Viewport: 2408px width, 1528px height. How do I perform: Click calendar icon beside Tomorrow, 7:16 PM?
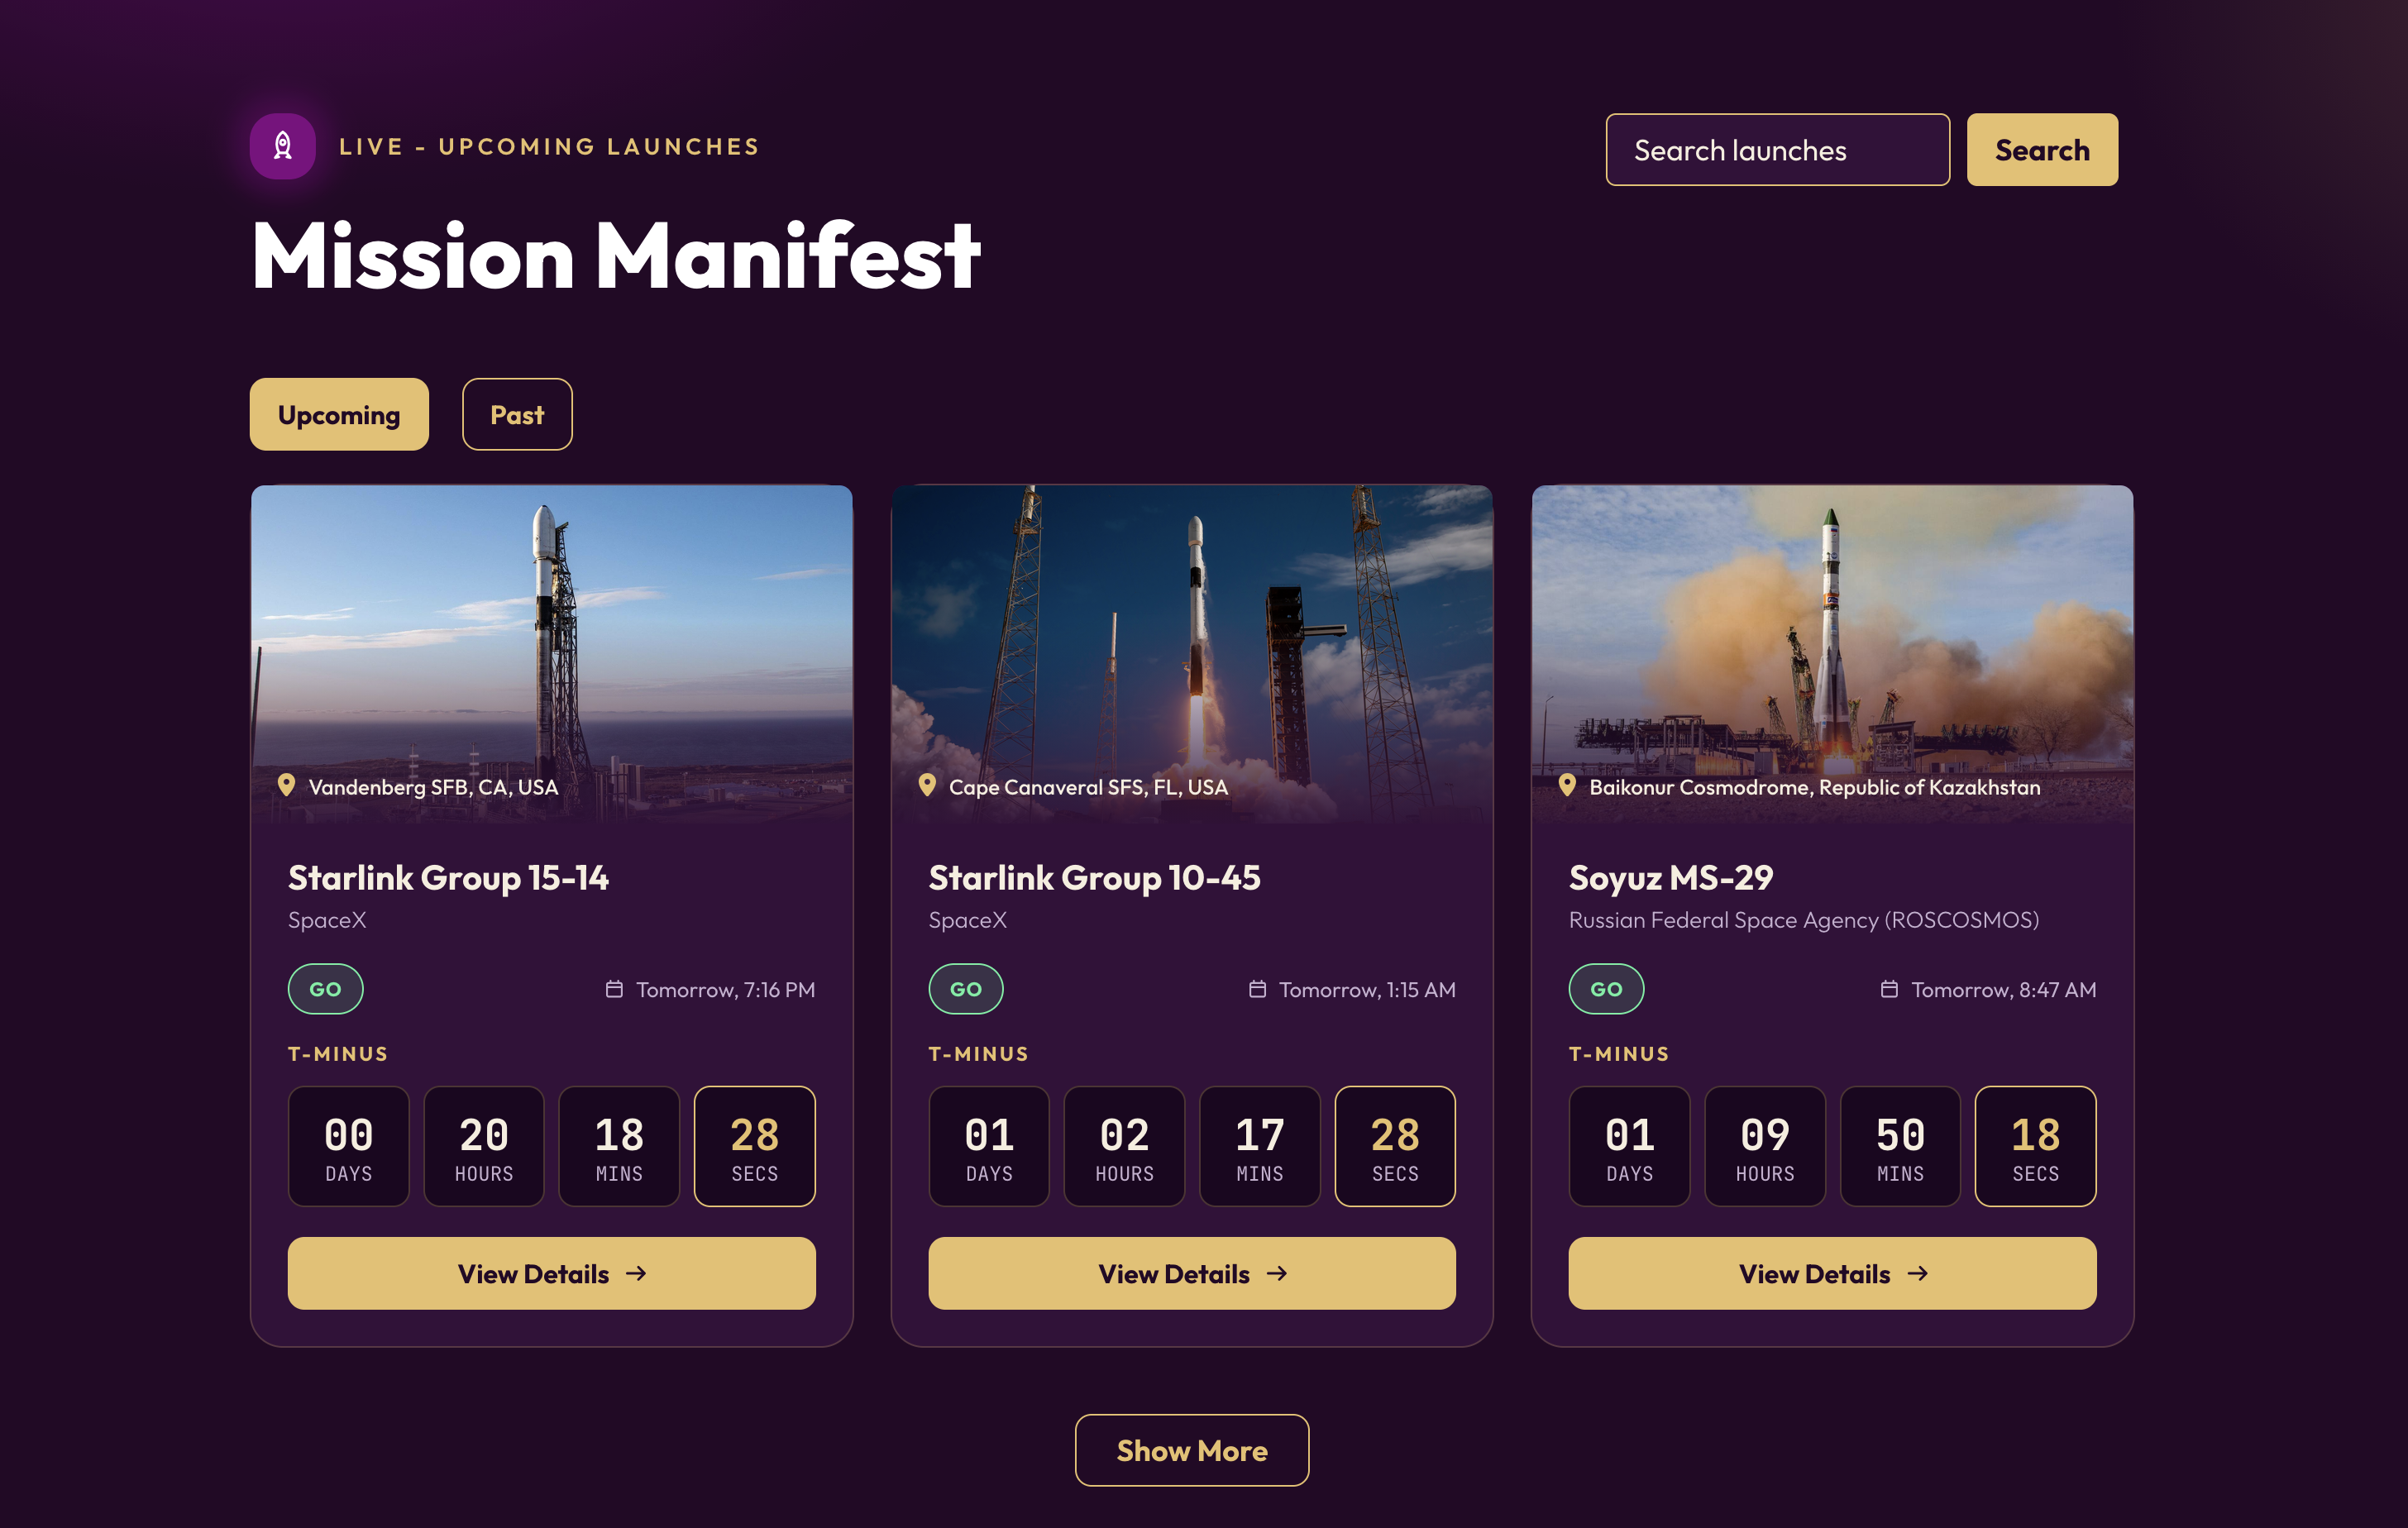pos(614,989)
